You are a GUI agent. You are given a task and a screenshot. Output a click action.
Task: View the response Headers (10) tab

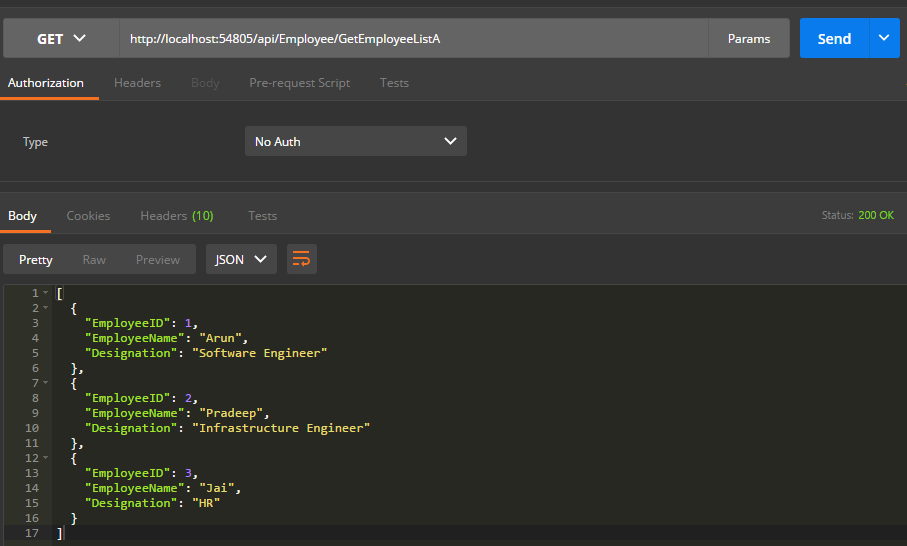pos(176,216)
